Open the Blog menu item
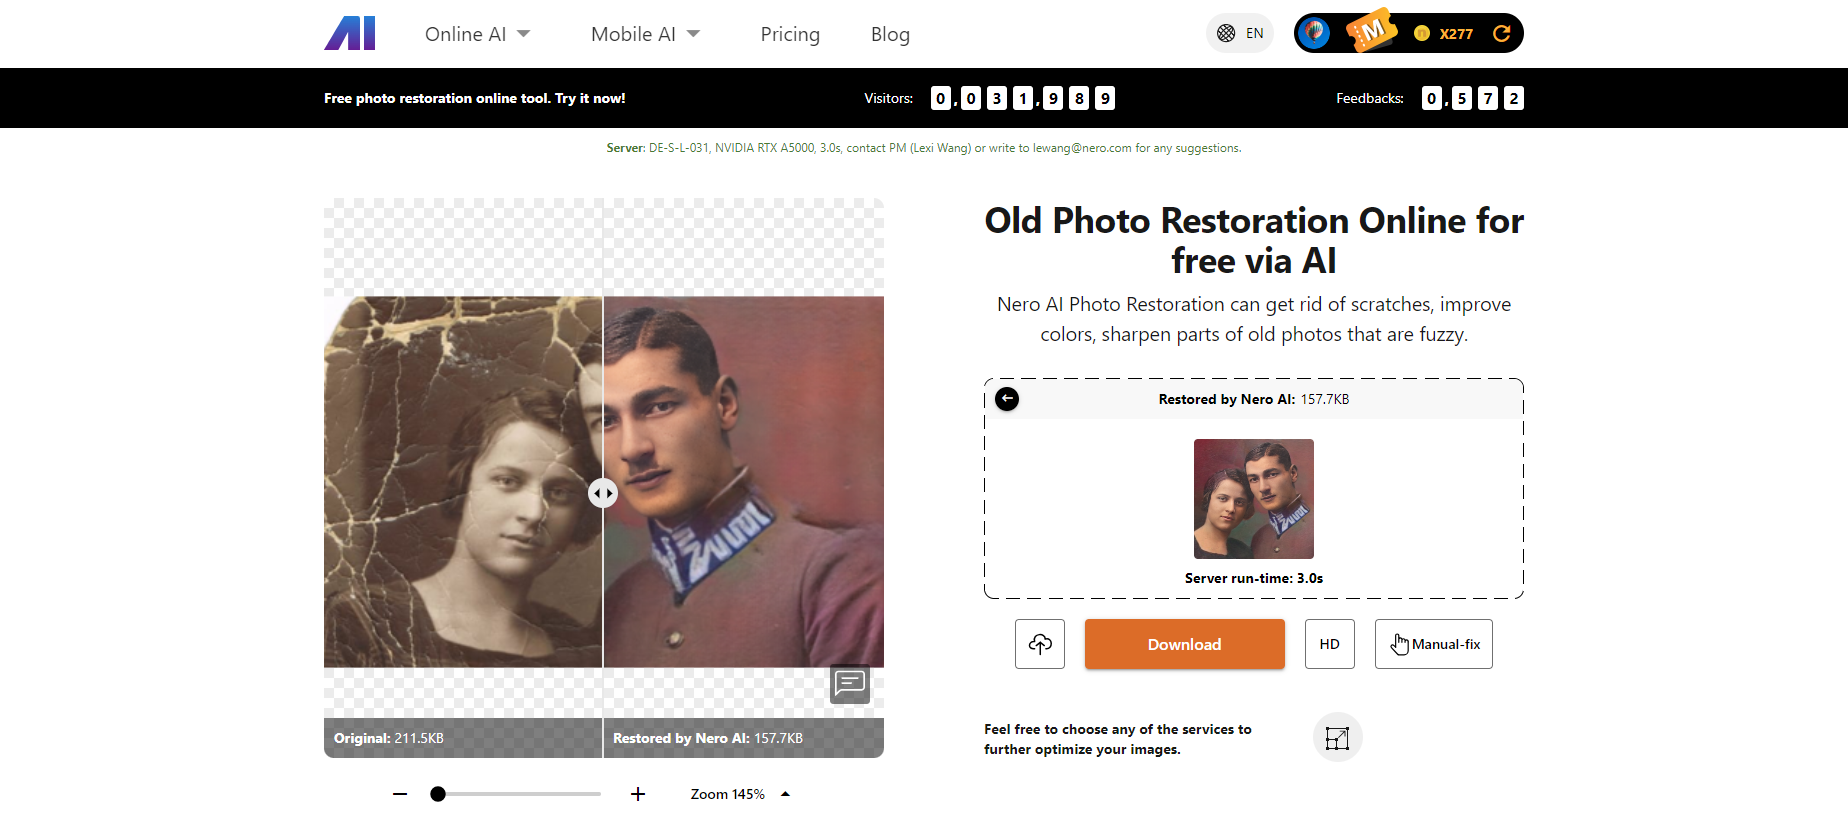 (890, 34)
